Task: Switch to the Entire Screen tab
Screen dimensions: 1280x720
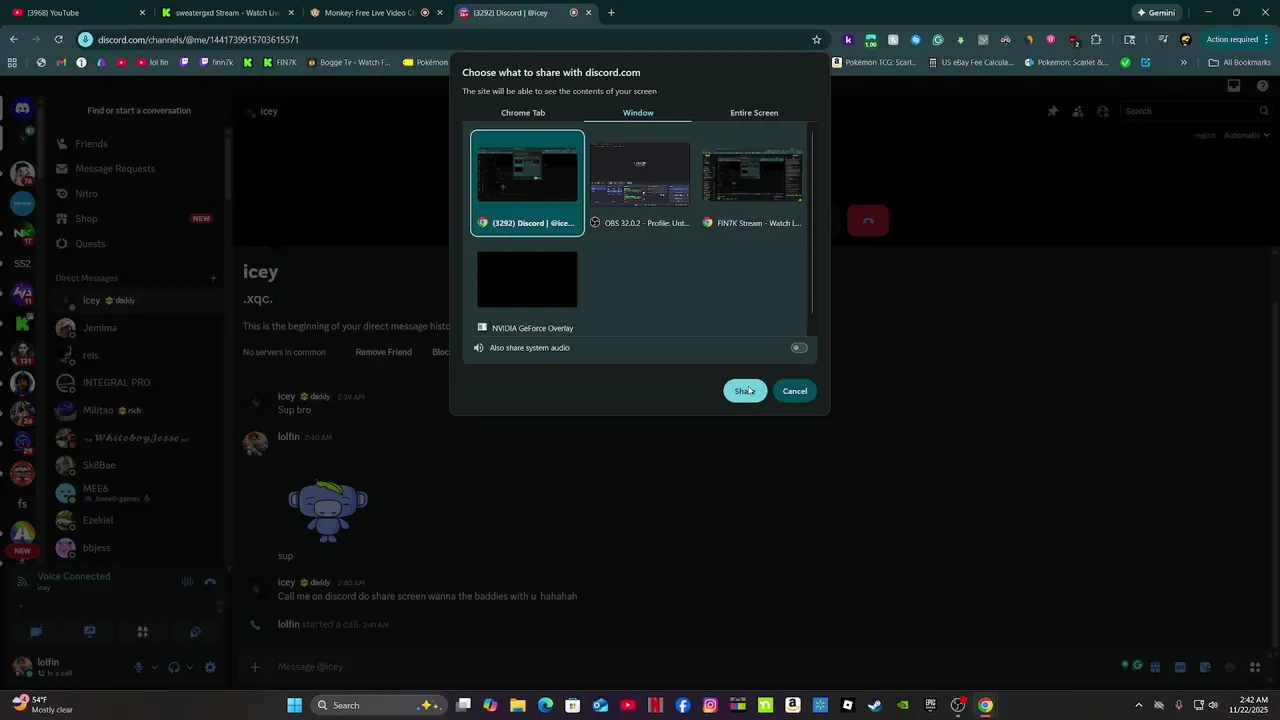Action: coord(754,113)
